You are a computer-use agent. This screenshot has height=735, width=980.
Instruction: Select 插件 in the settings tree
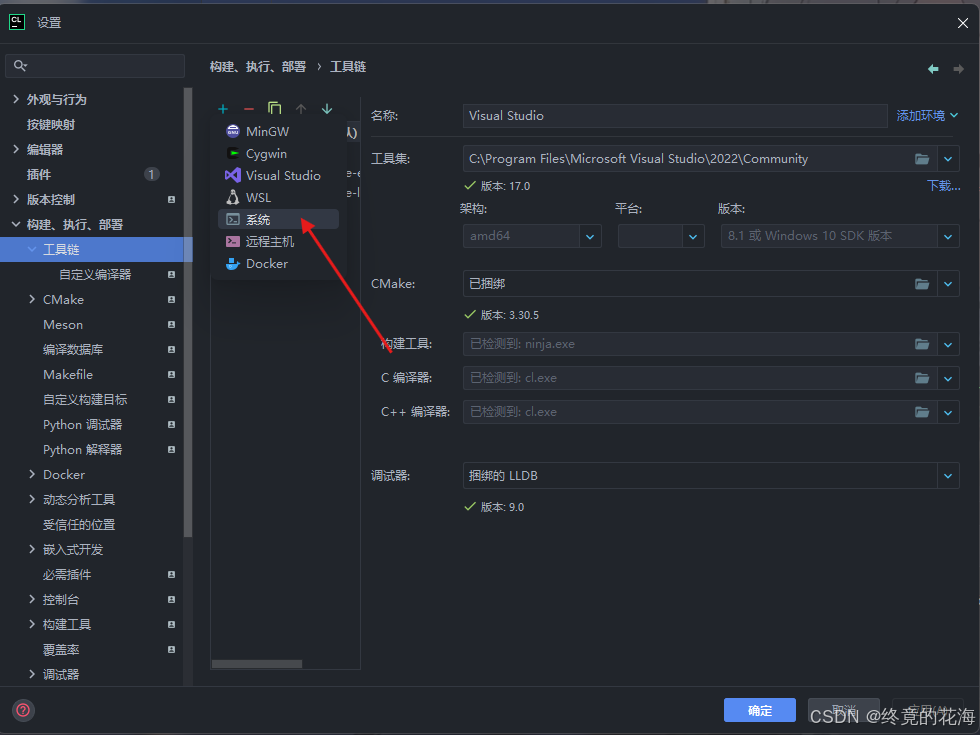(91, 174)
